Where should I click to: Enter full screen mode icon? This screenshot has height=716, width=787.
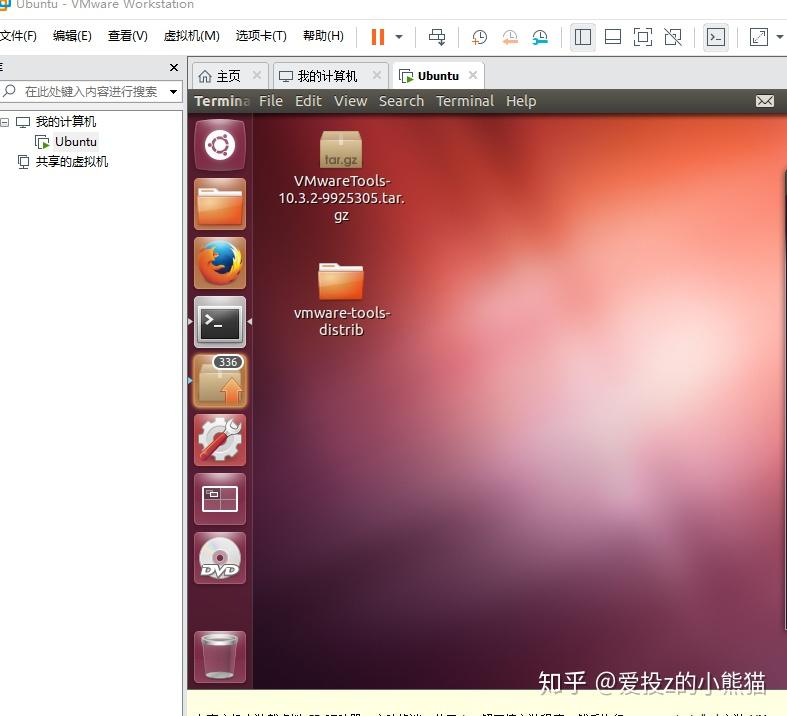643,37
